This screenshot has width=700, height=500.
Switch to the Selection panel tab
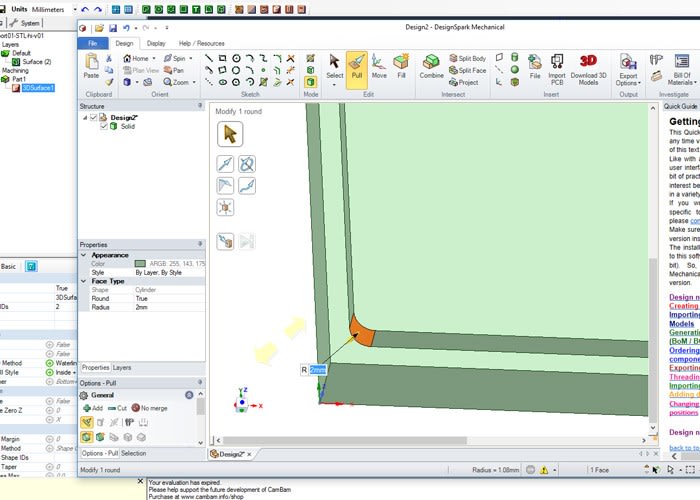(x=133, y=453)
